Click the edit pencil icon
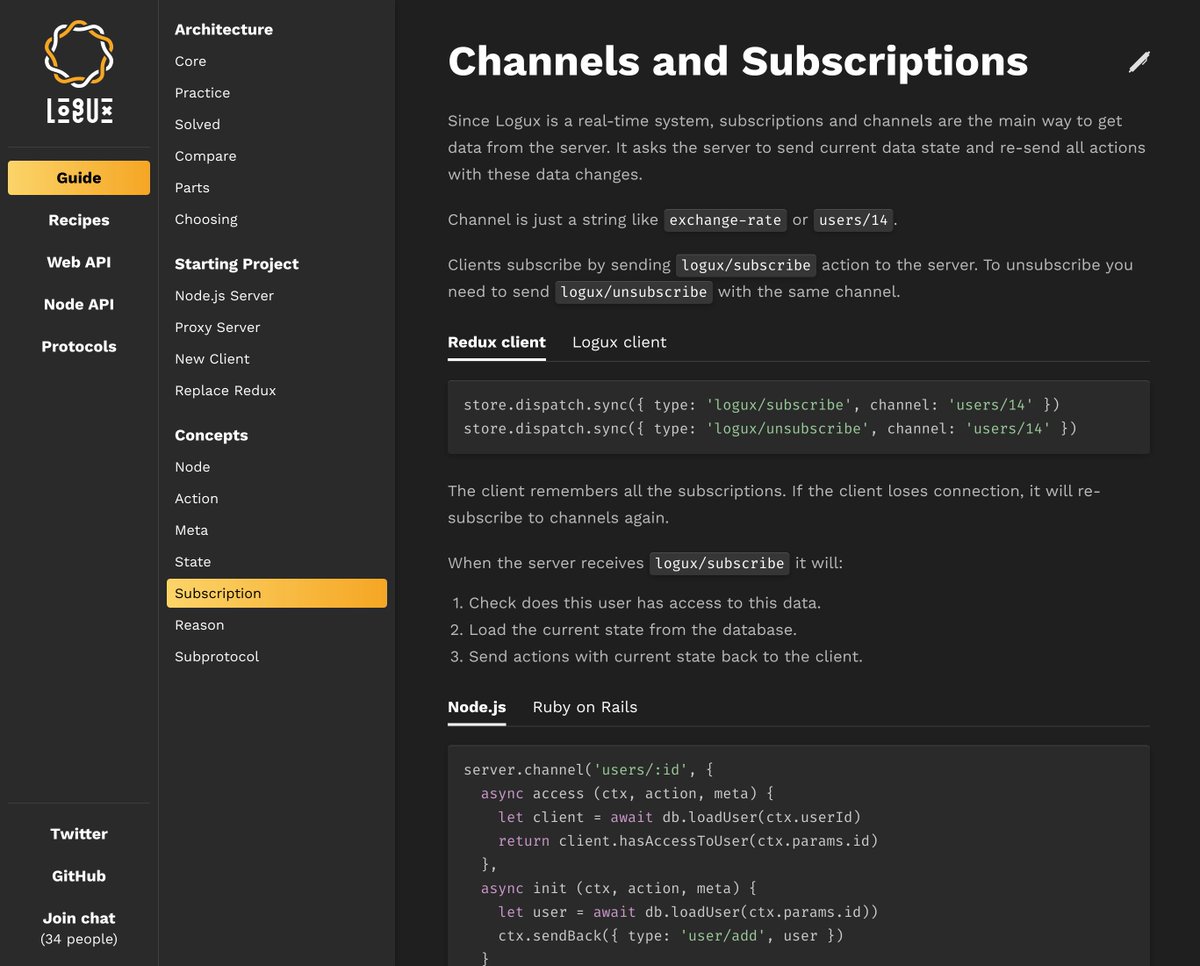This screenshot has height=966, width=1200. 1139,62
